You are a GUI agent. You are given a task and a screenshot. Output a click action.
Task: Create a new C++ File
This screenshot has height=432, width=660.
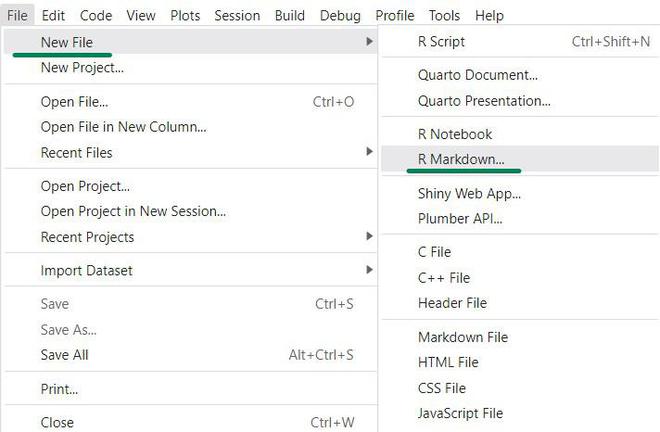[444, 278]
